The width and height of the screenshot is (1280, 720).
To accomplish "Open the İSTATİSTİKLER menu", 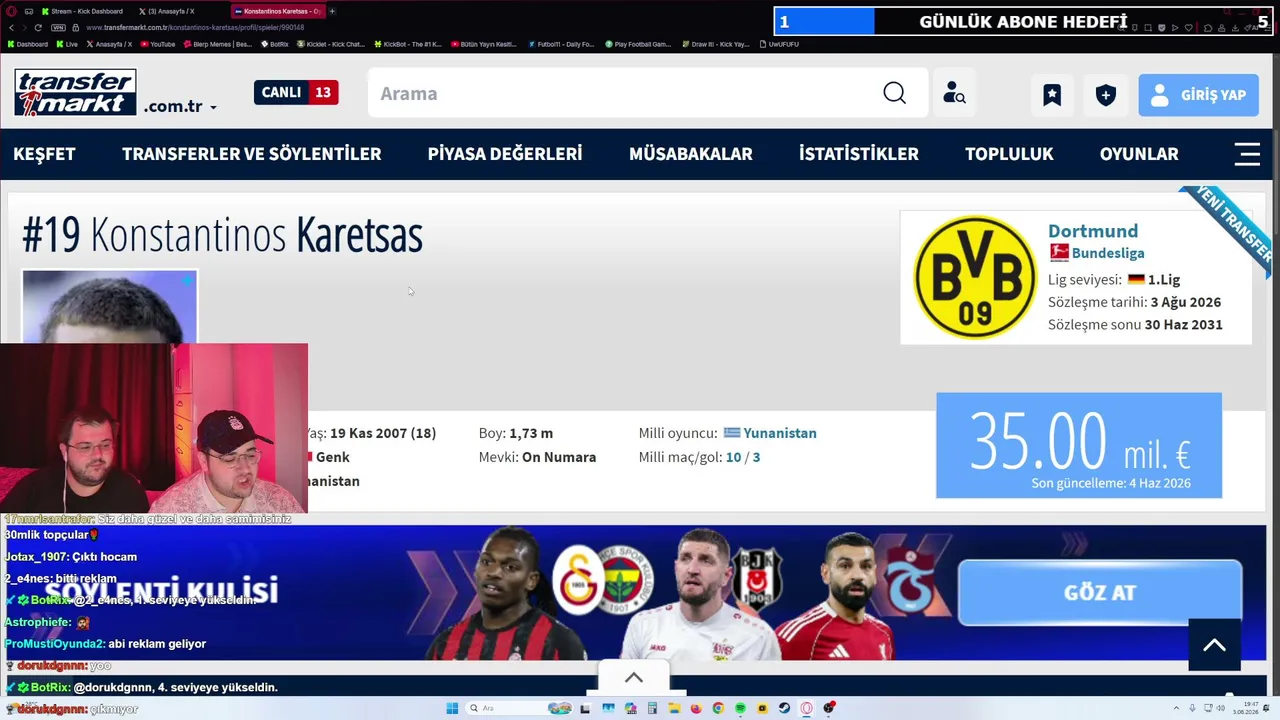I will (859, 154).
